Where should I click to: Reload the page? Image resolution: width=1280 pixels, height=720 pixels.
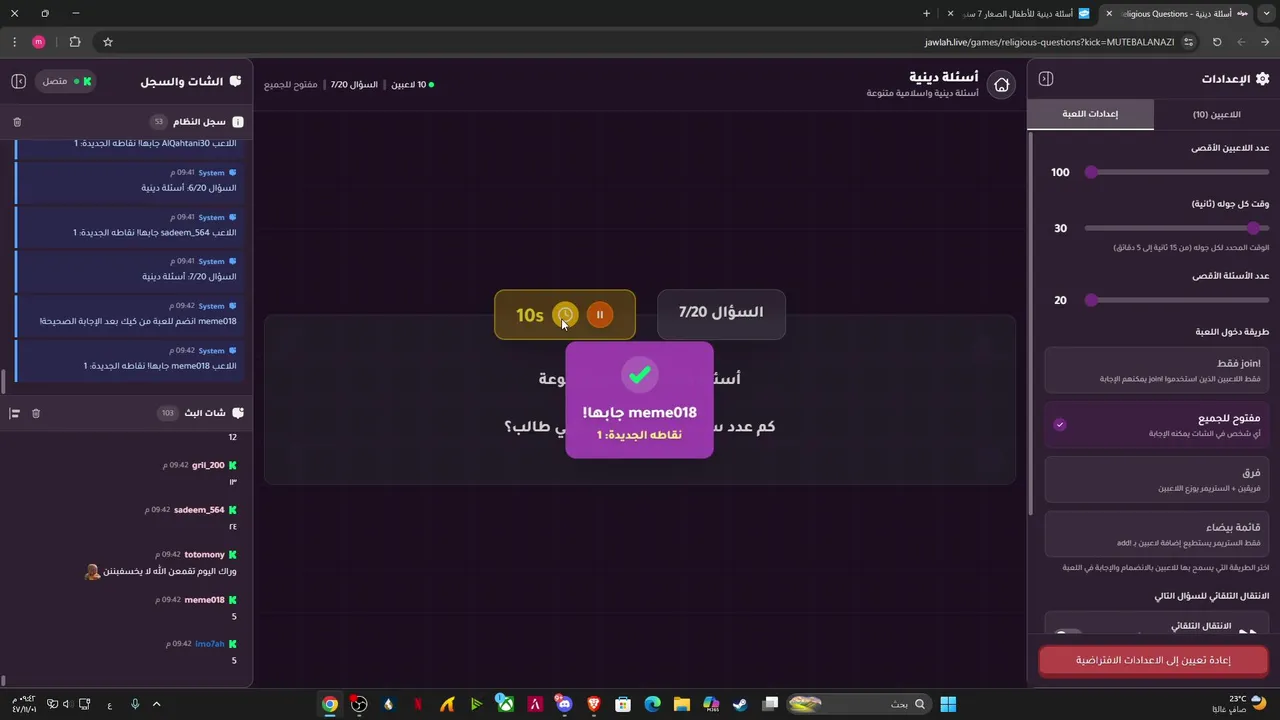coord(1217,42)
